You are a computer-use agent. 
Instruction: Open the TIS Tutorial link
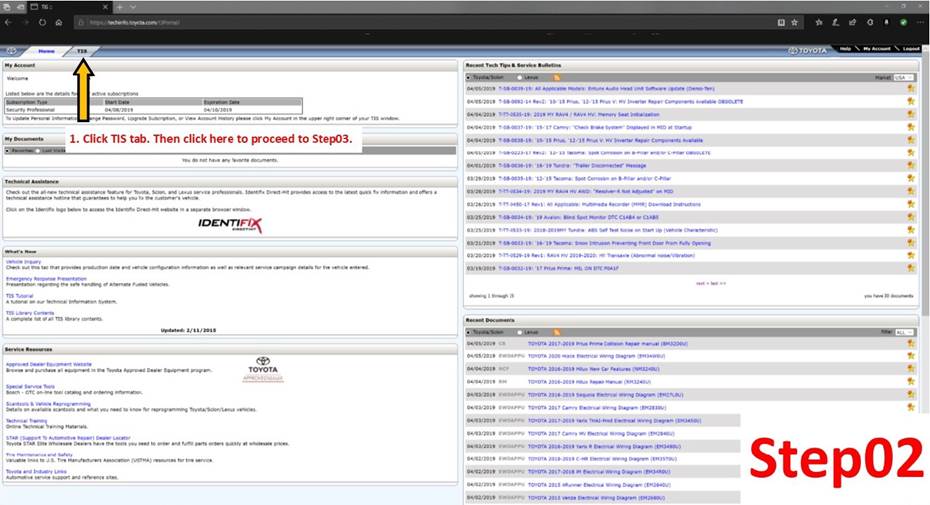[x=20, y=296]
